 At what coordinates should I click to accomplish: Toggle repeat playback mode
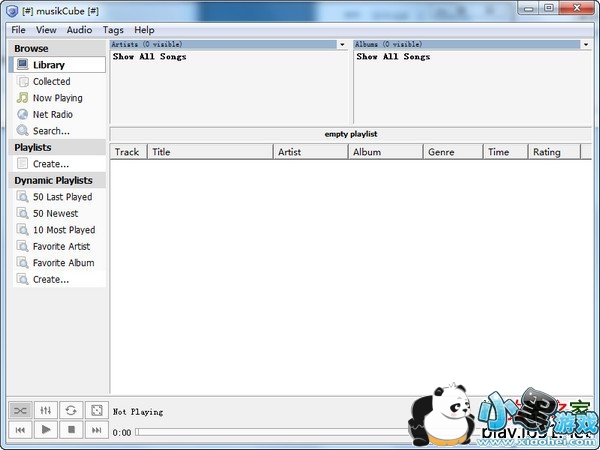point(71,411)
